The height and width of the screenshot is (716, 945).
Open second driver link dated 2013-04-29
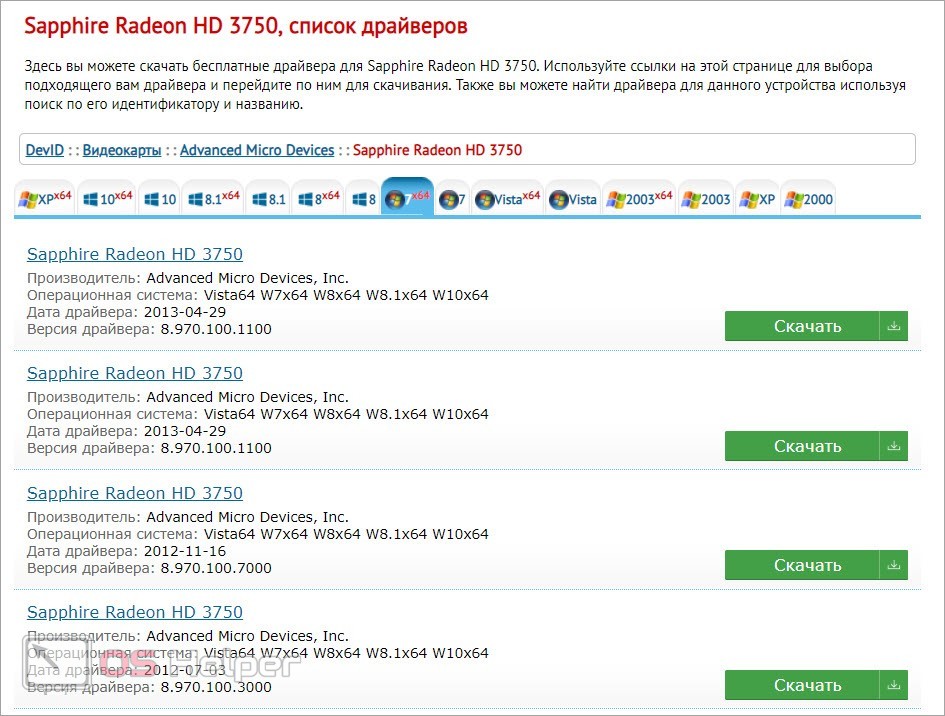(135, 374)
